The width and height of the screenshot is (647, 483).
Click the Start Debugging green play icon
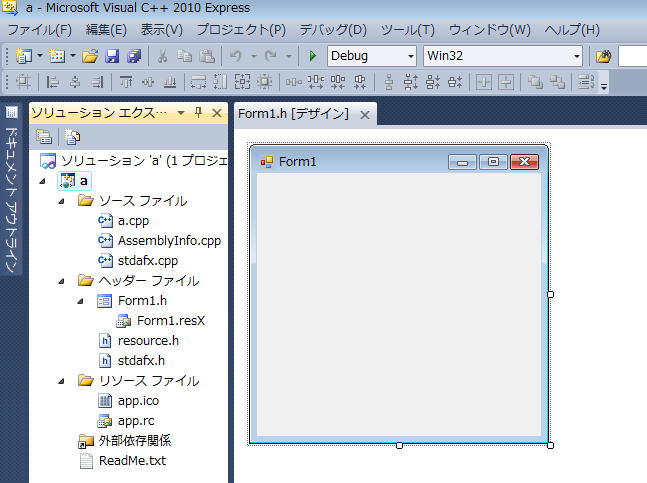(x=313, y=56)
